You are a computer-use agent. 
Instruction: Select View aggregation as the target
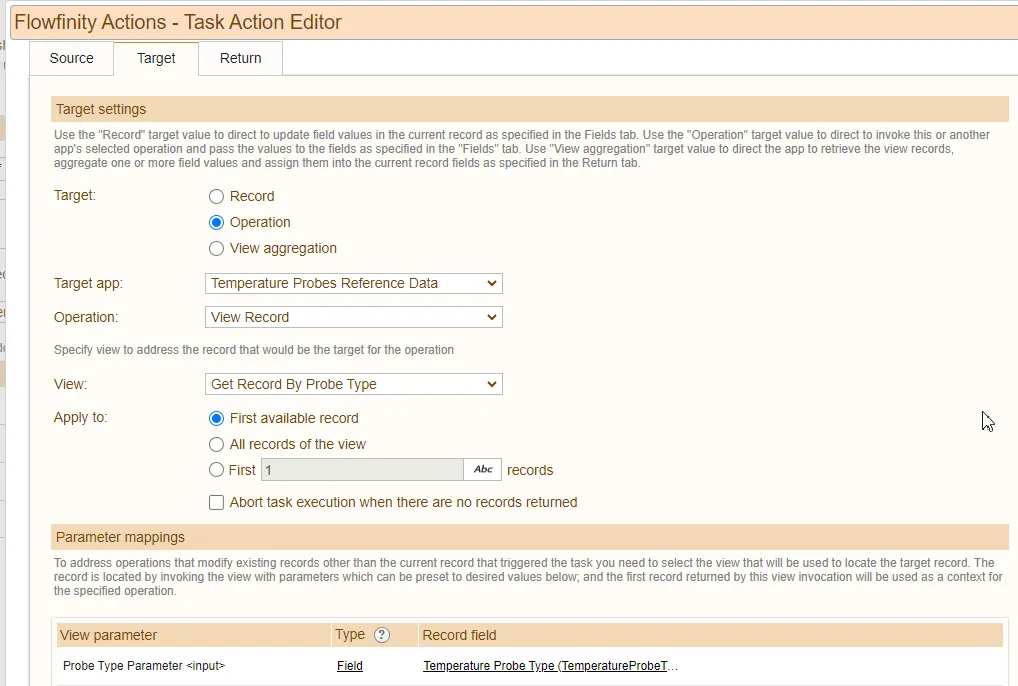tap(216, 249)
